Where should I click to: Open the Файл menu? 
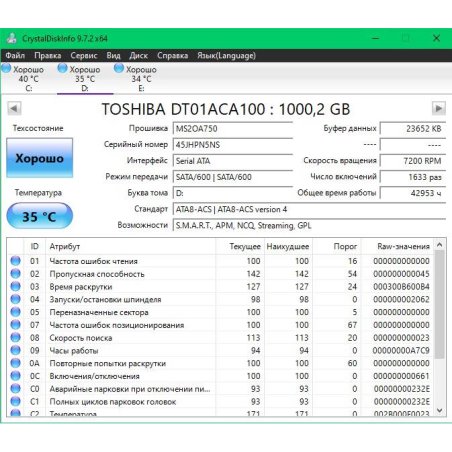(x=15, y=55)
